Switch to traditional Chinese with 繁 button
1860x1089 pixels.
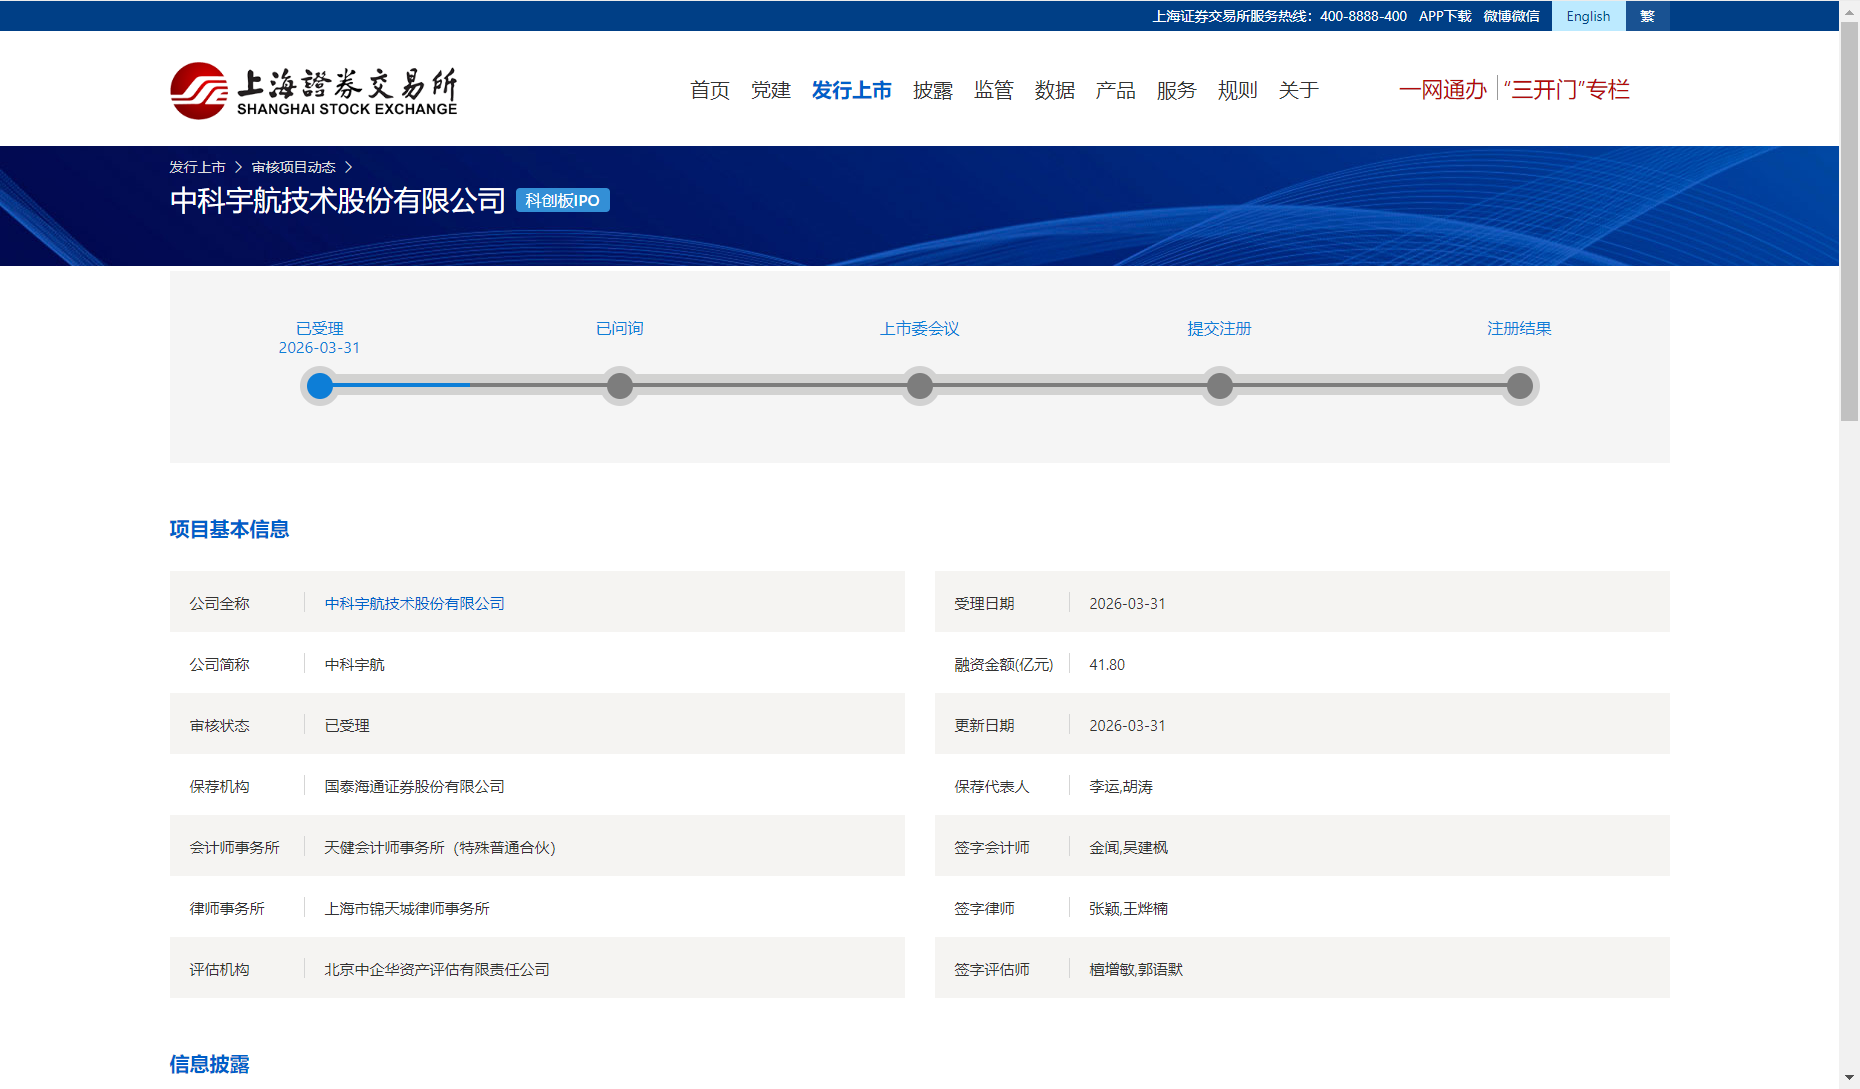[1647, 16]
